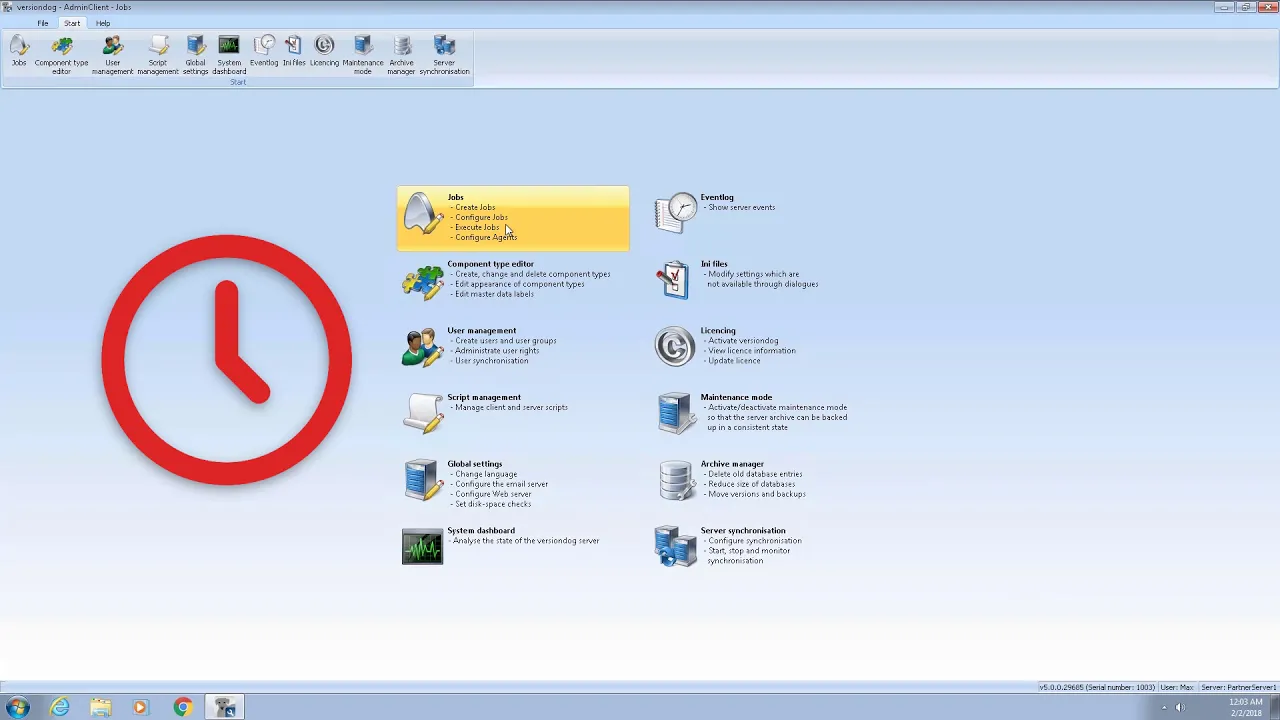This screenshot has height=720, width=1280.
Task: Click the "Update licence" line
Action: 731,361
